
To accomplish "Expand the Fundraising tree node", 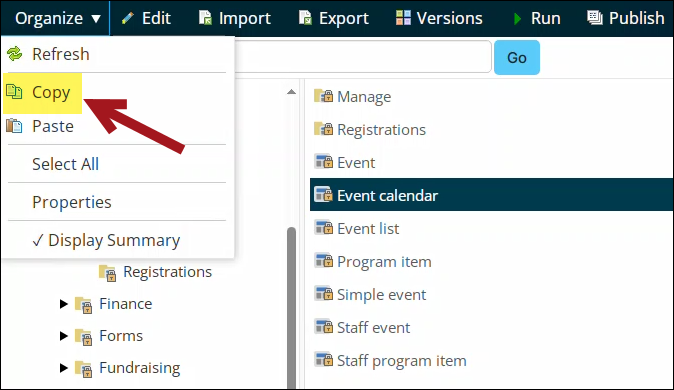I will (x=64, y=368).
